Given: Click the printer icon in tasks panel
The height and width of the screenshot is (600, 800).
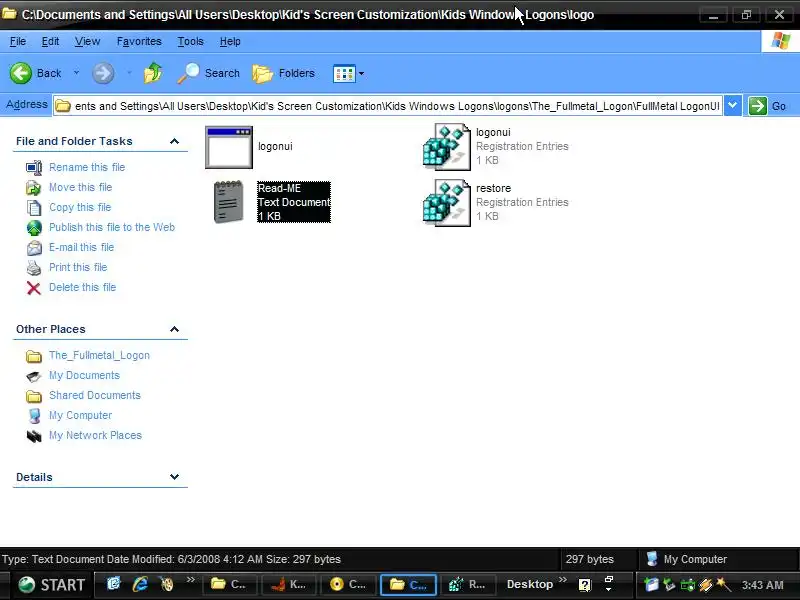Looking at the screenshot, I should tap(34, 268).
